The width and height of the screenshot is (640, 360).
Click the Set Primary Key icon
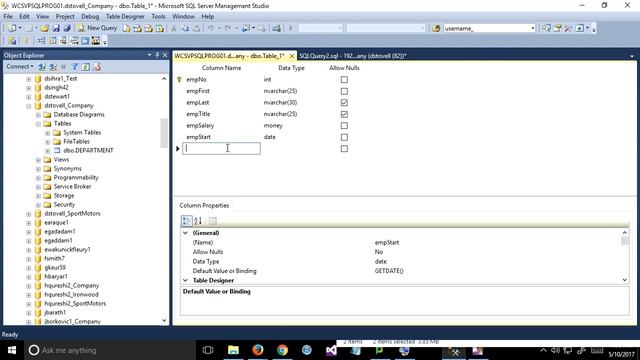pyautogui.click(x=27, y=41)
